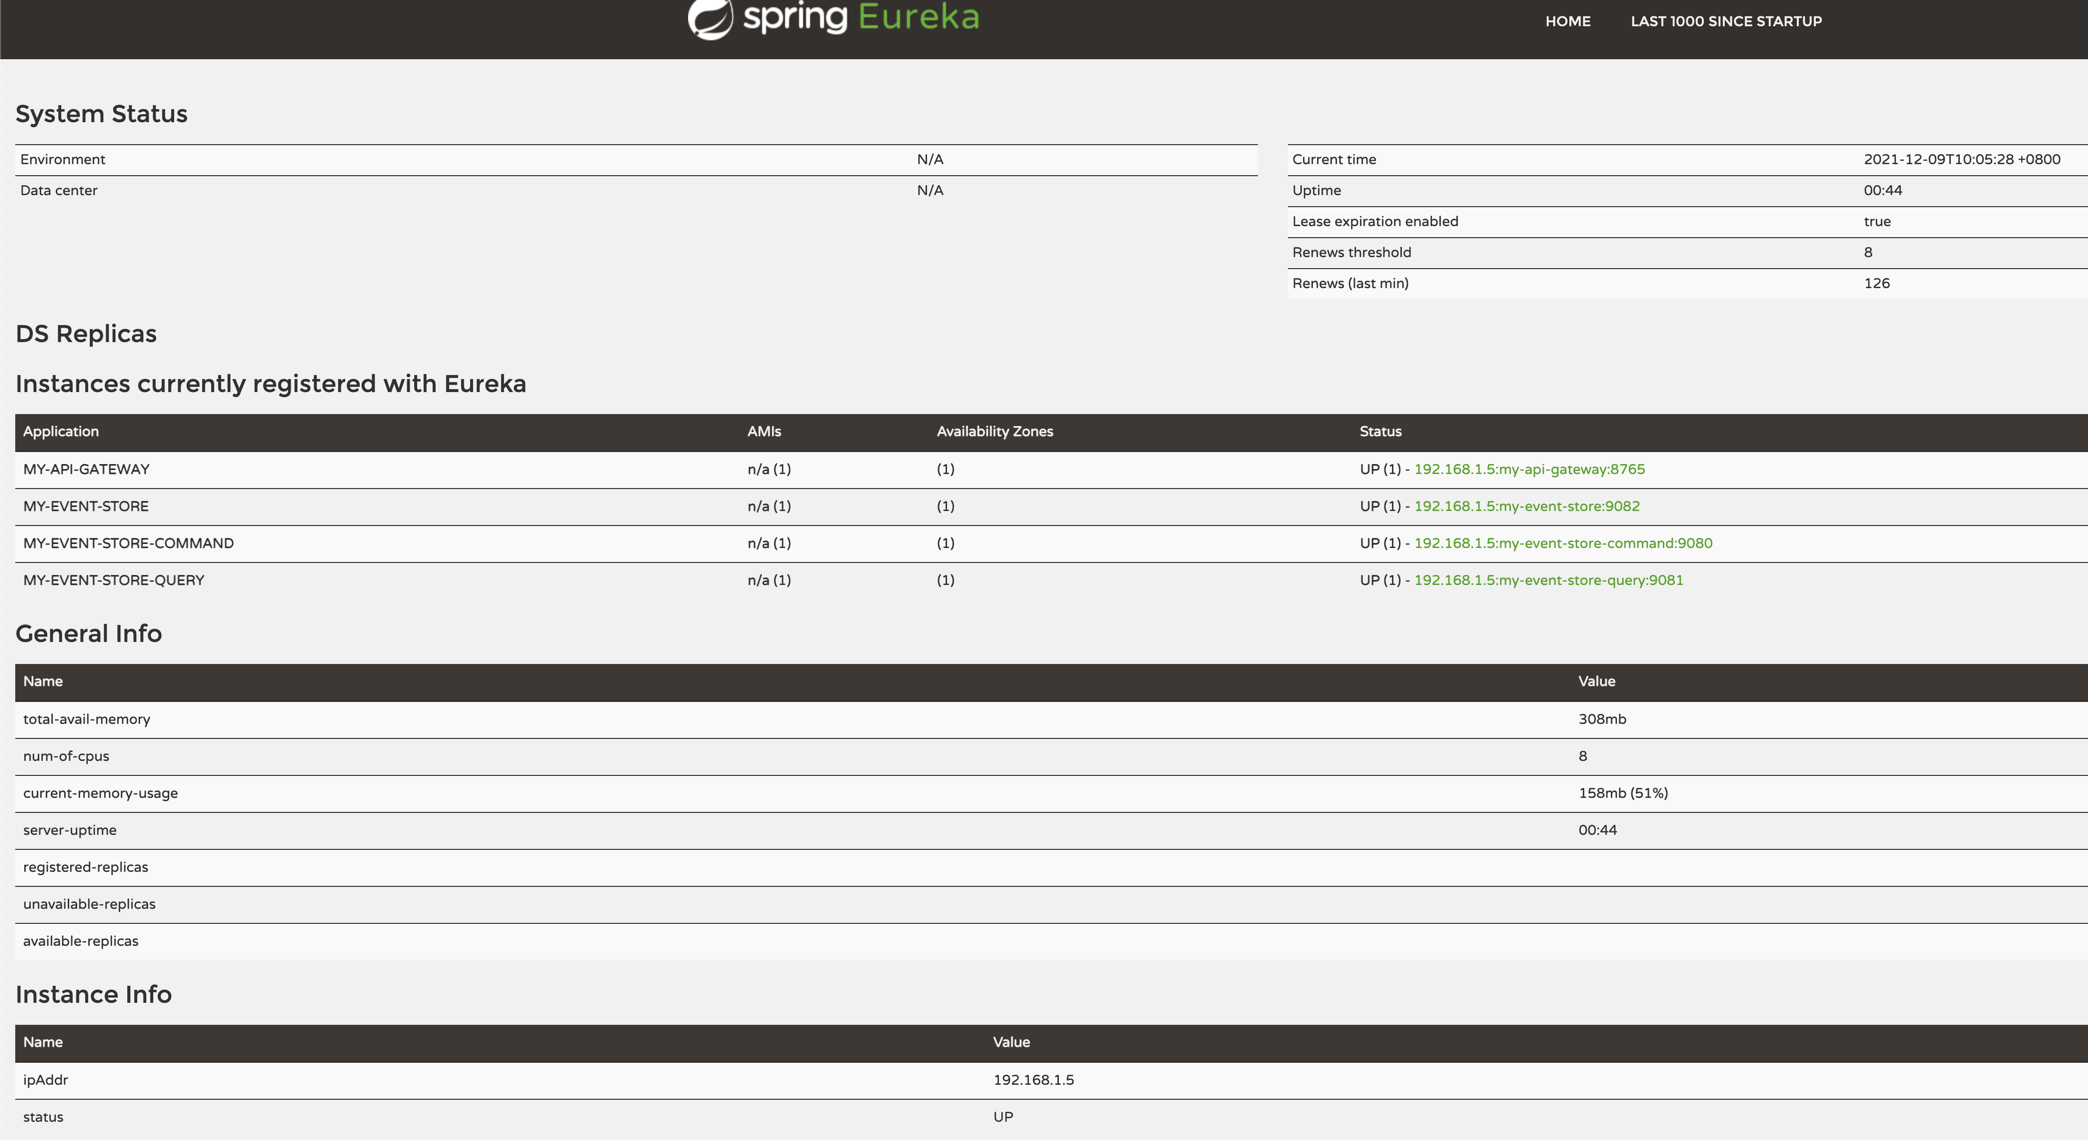Click the Status column header
Viewport: 2088px width, 1140px height.
pos(1380,432)
